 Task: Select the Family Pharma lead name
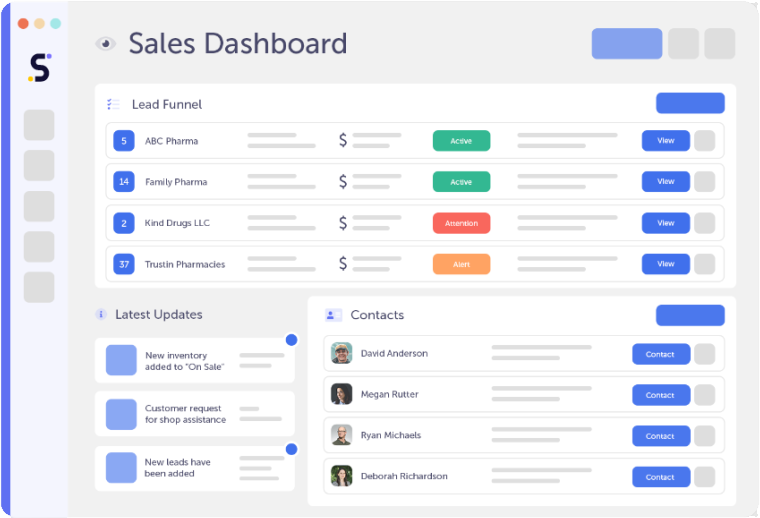tap(176, 182)
